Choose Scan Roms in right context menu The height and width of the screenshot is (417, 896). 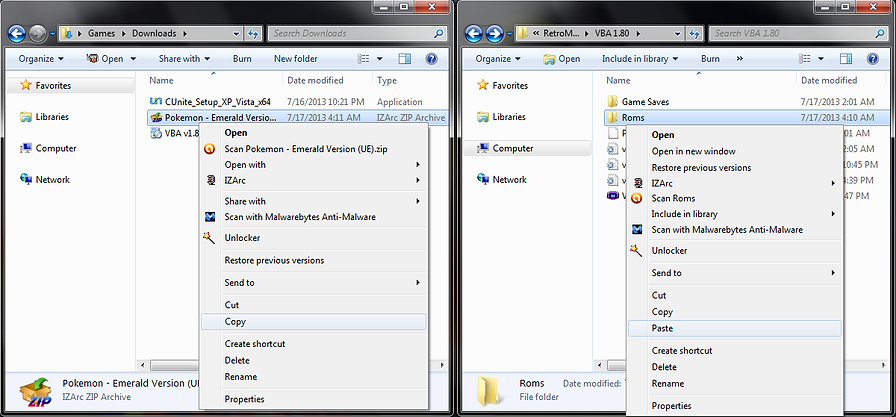point(734,198)
